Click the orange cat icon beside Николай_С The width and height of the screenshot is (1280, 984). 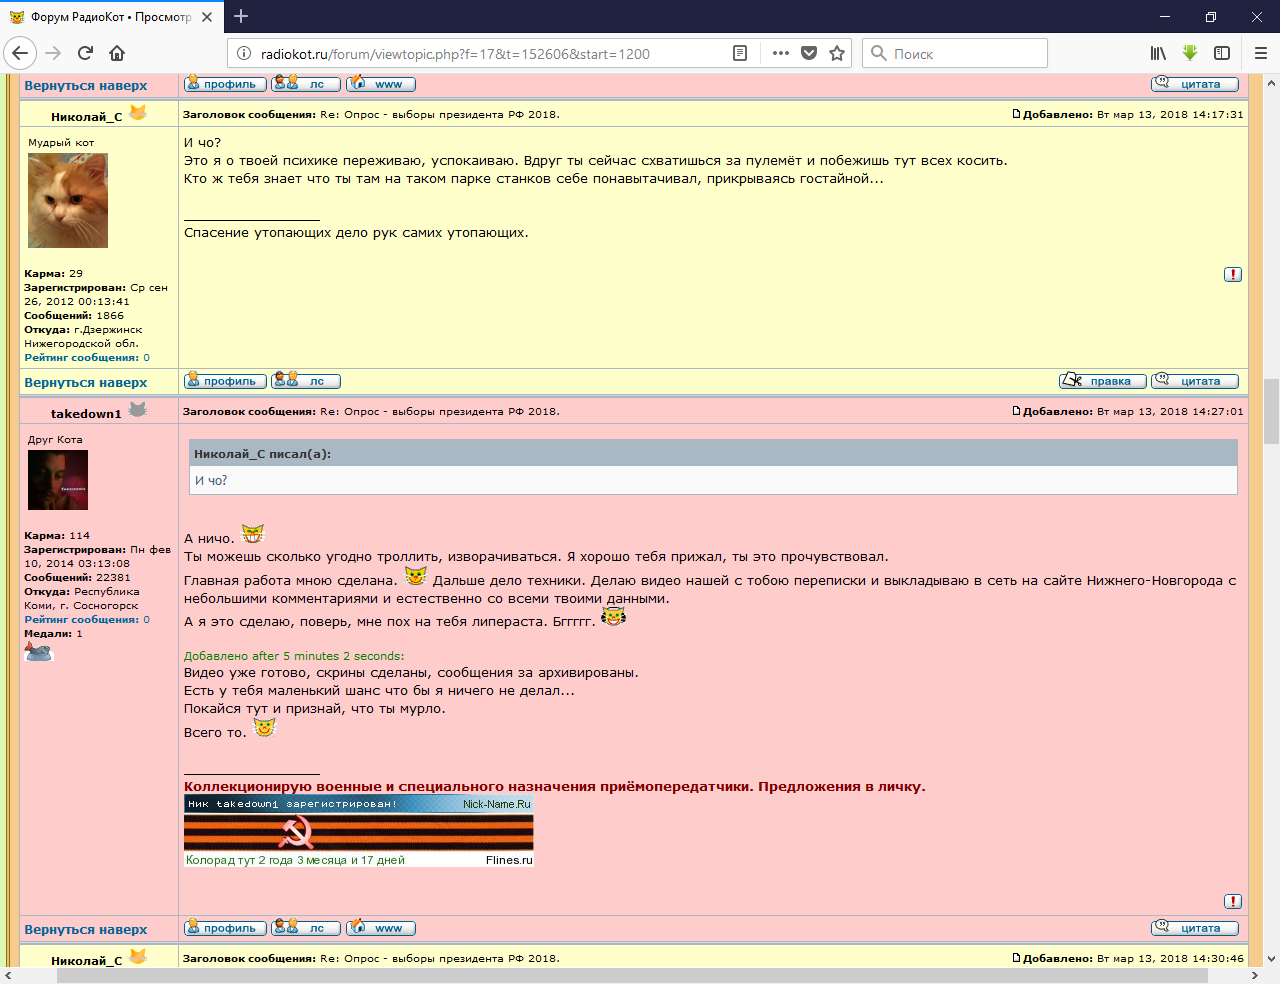[x=138, y=112]
